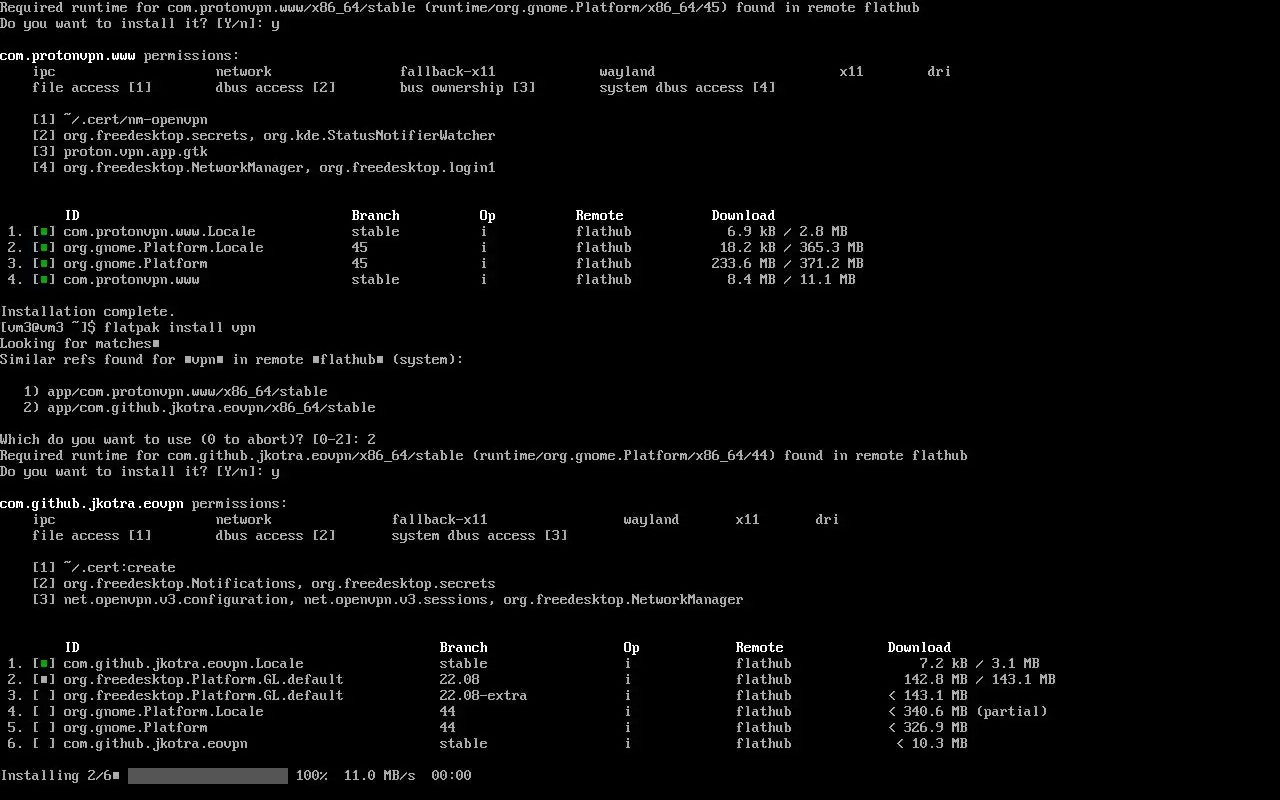Click the '[vm3@vm3 ~]$' shell prompt

(48, 328)
